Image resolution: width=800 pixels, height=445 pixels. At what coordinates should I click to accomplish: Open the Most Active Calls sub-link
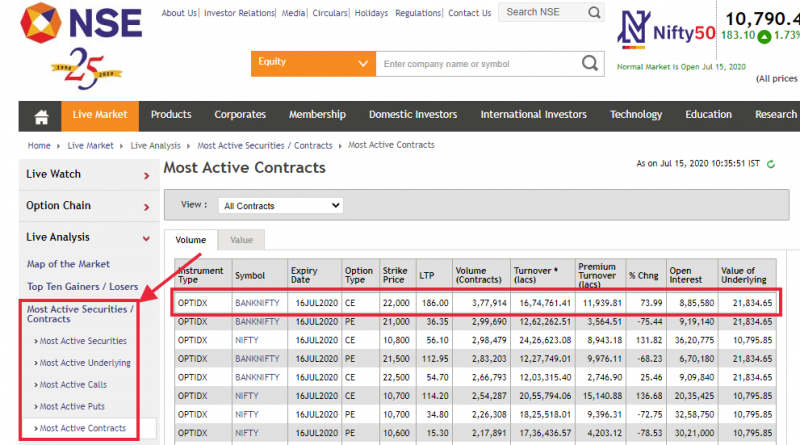[73, 385]
